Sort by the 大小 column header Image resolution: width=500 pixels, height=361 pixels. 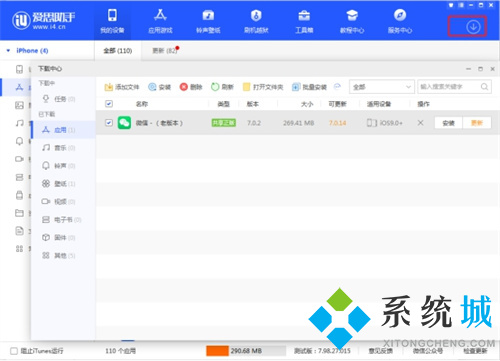pyautogui.click(x=307, y=104)
